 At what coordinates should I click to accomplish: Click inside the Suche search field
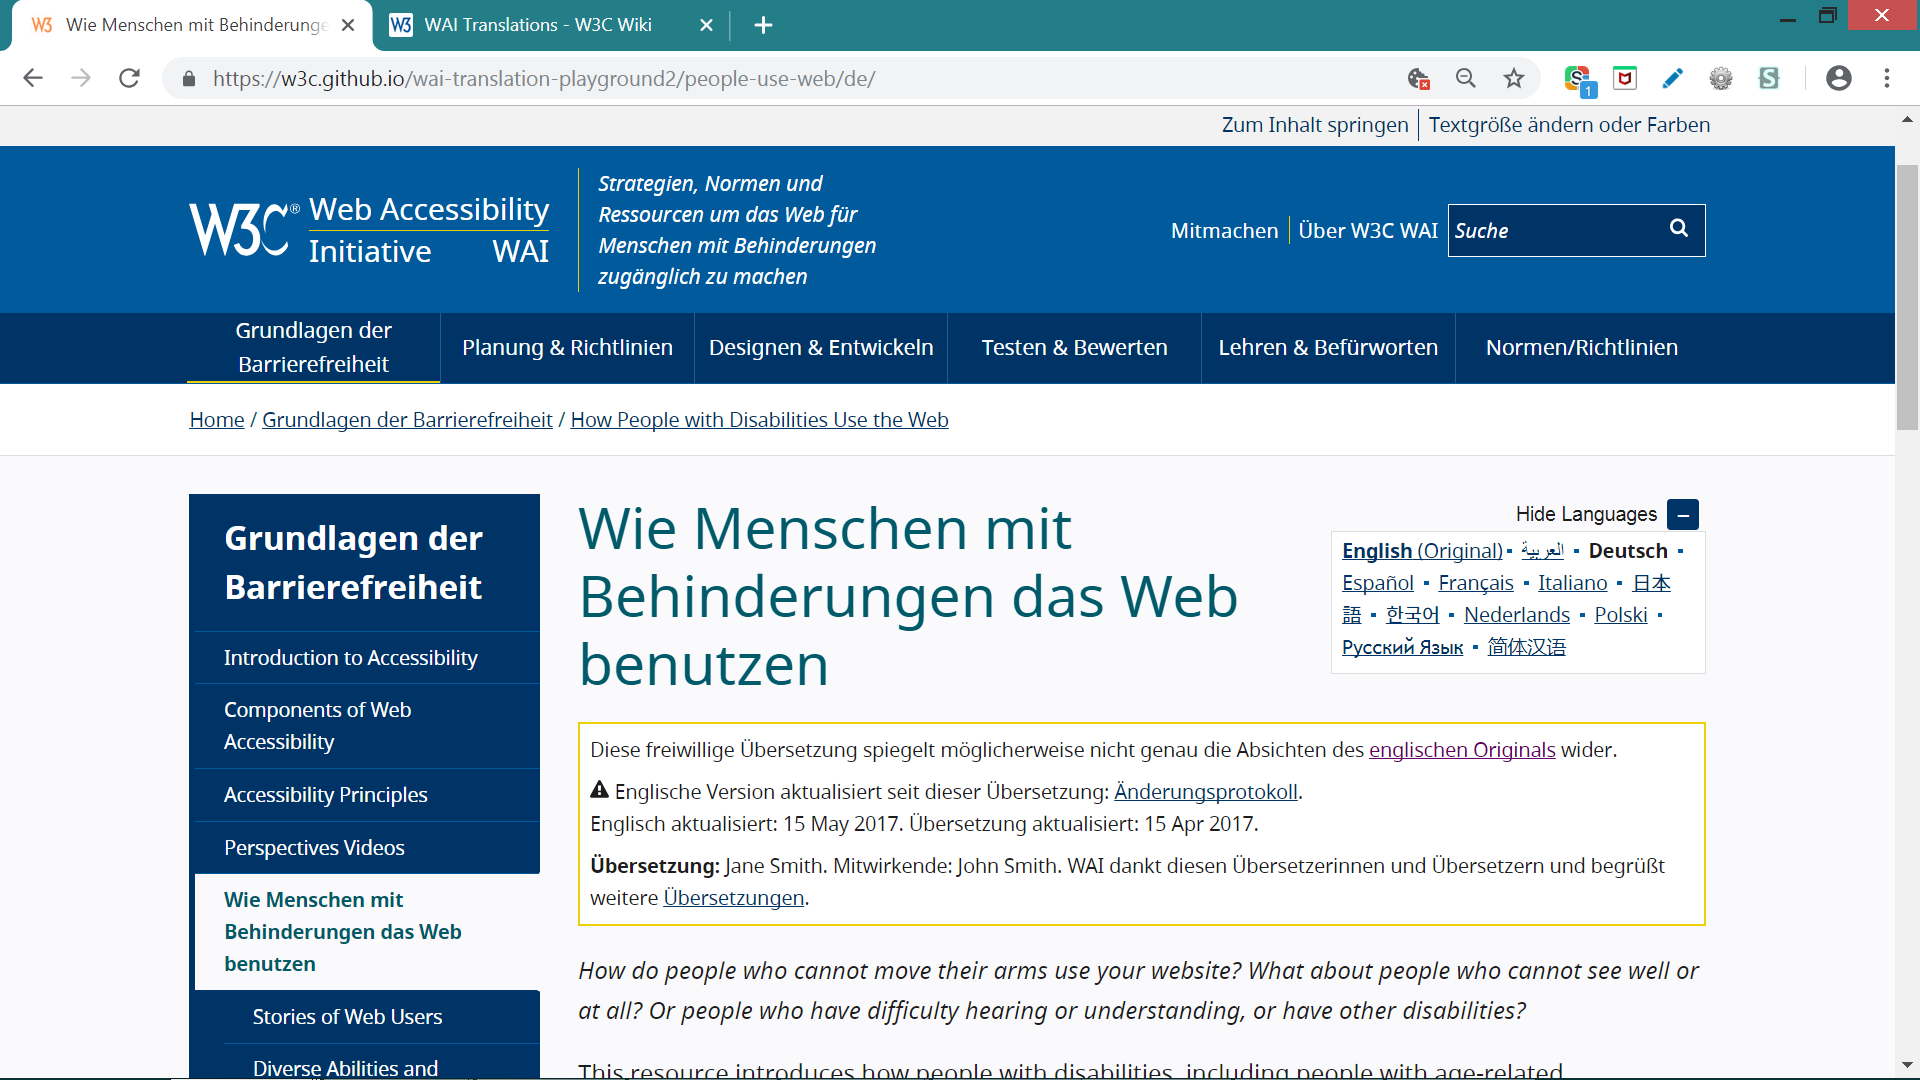(x=1550, y=231)
